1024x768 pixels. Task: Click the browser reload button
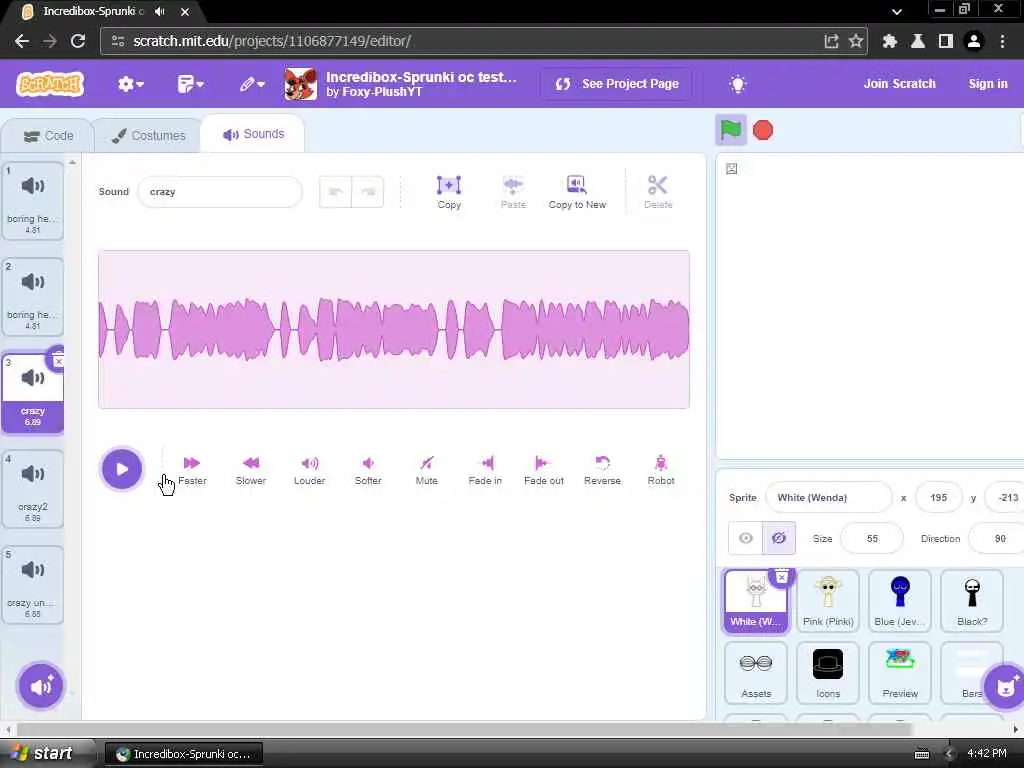point(78,41)
